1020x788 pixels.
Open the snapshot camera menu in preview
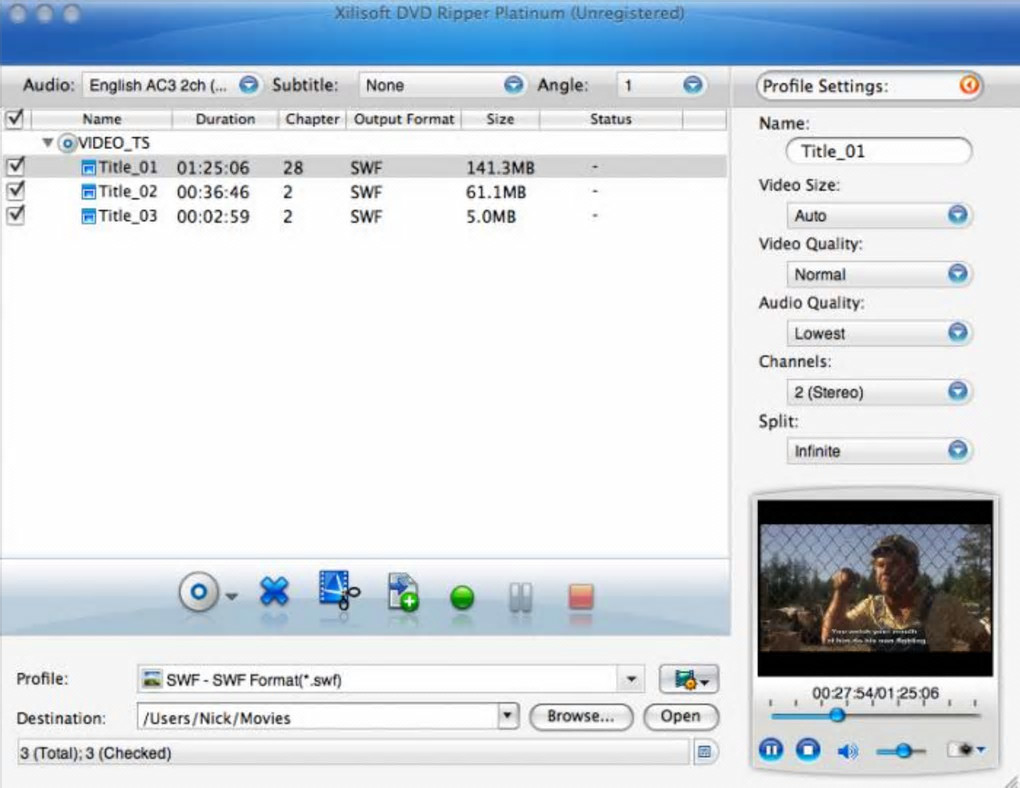966,750
